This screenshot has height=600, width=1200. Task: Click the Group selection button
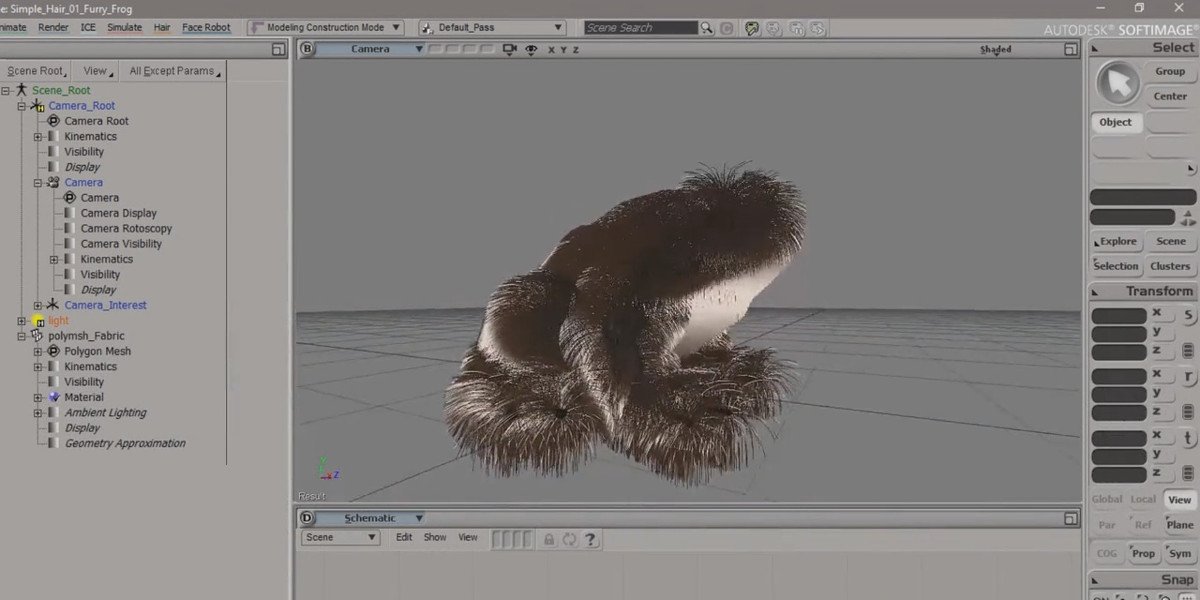[1170, 72]
